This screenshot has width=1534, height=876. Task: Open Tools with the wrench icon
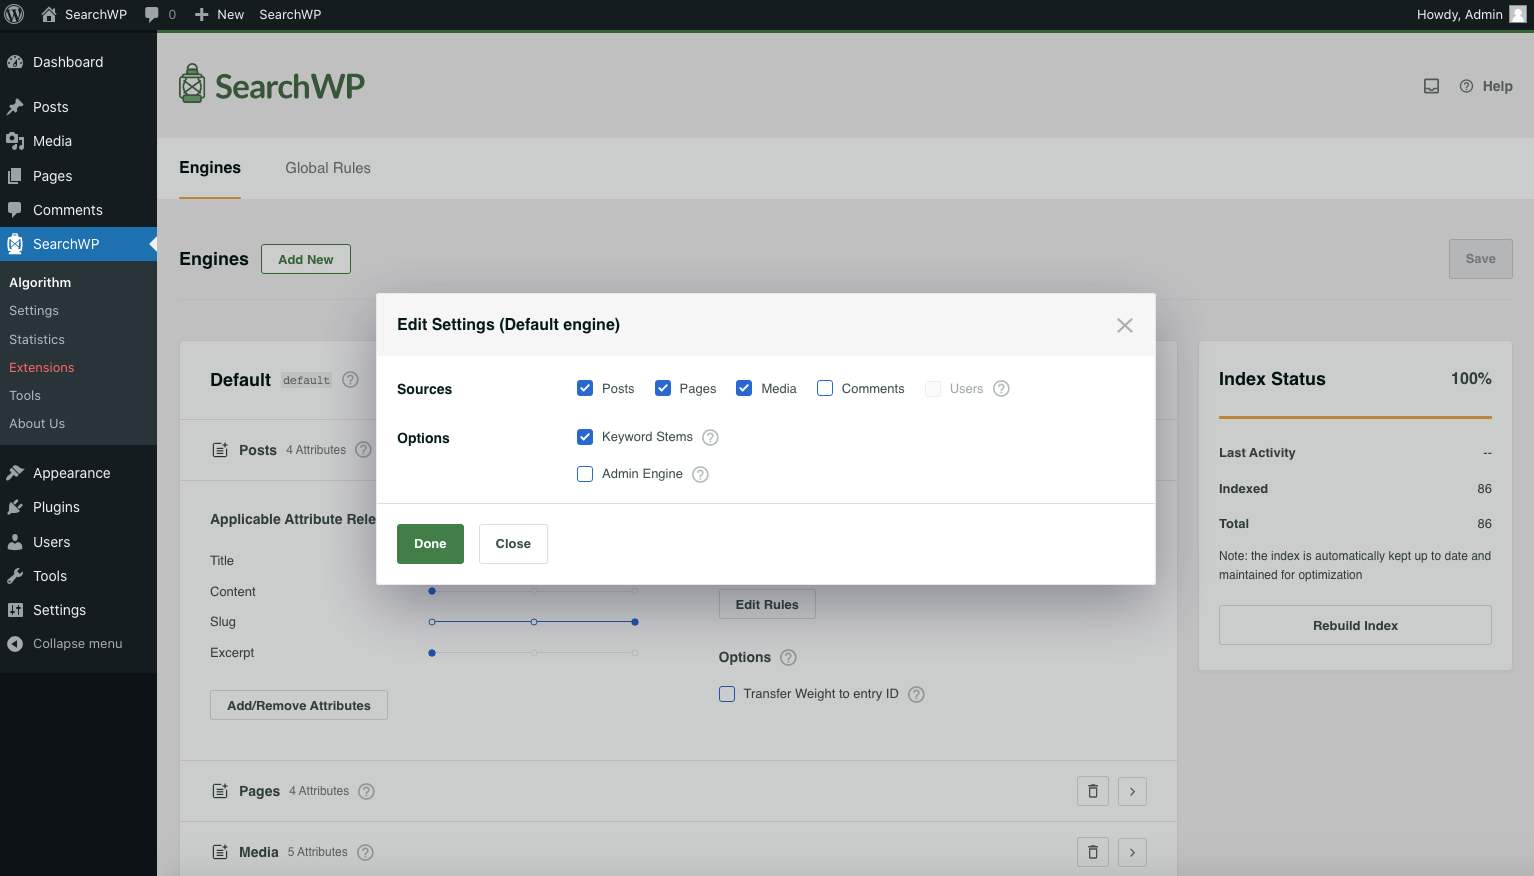(78, 576)
